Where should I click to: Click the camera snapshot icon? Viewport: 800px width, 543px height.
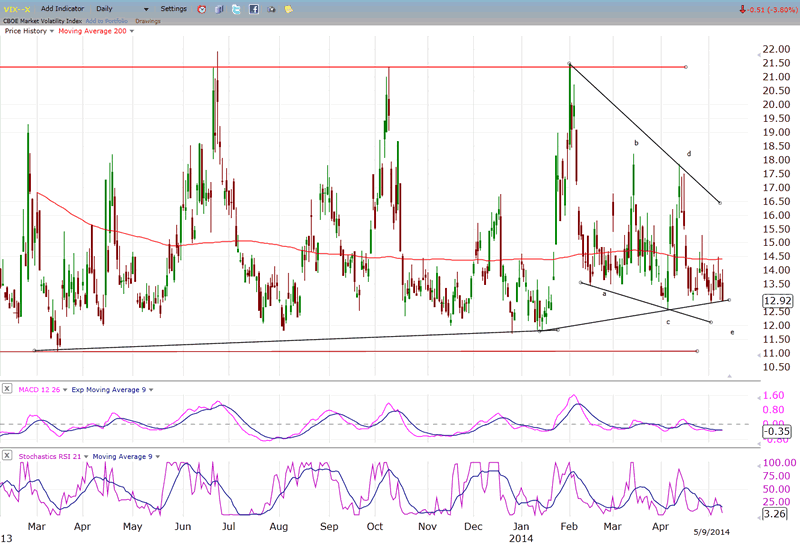click(x=271, y=9)
